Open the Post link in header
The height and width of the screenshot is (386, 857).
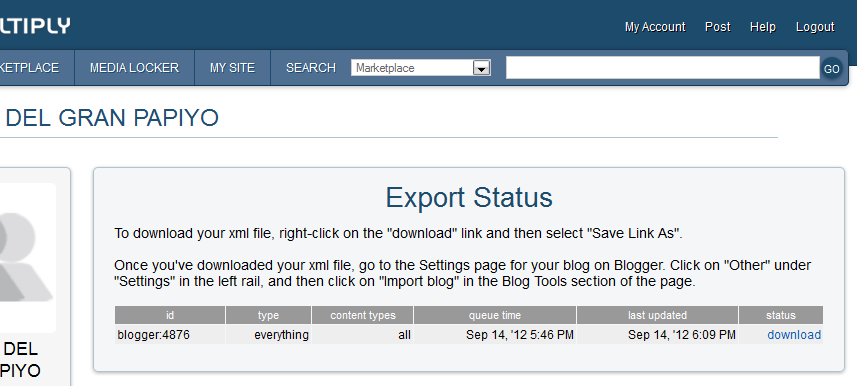click(x=718, y=27)
